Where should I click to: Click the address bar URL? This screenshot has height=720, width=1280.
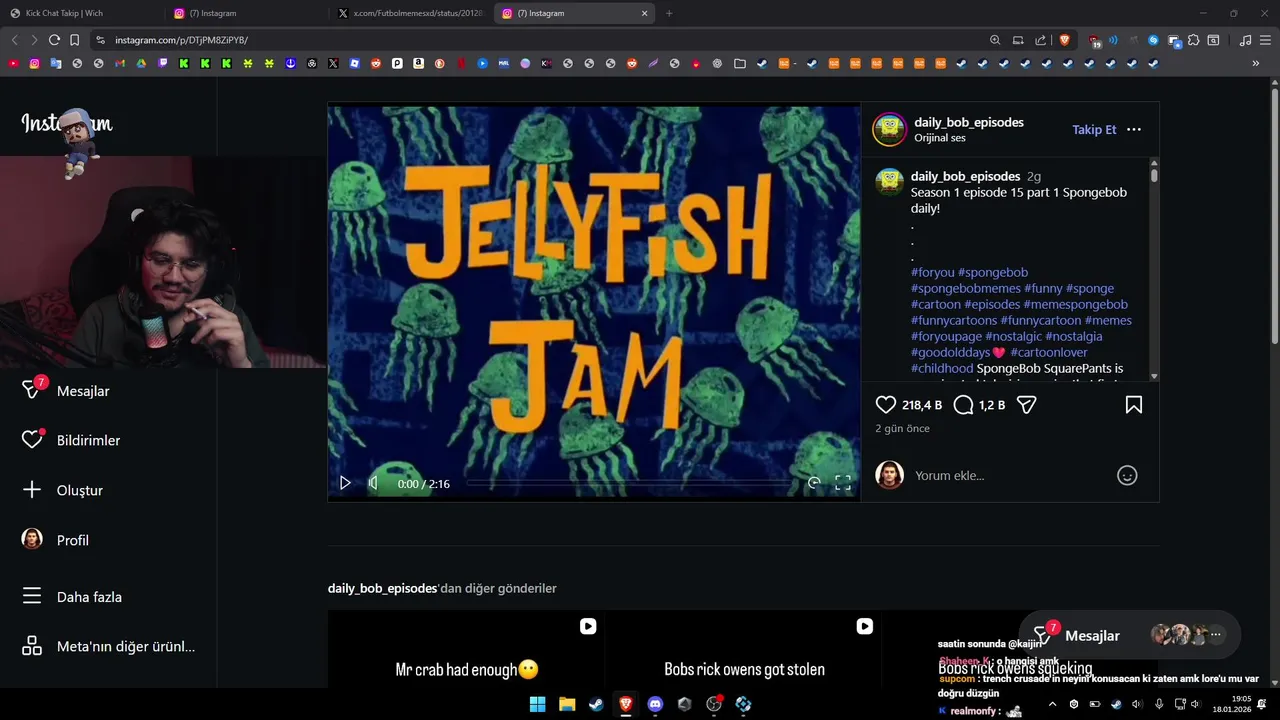point(181,40)
